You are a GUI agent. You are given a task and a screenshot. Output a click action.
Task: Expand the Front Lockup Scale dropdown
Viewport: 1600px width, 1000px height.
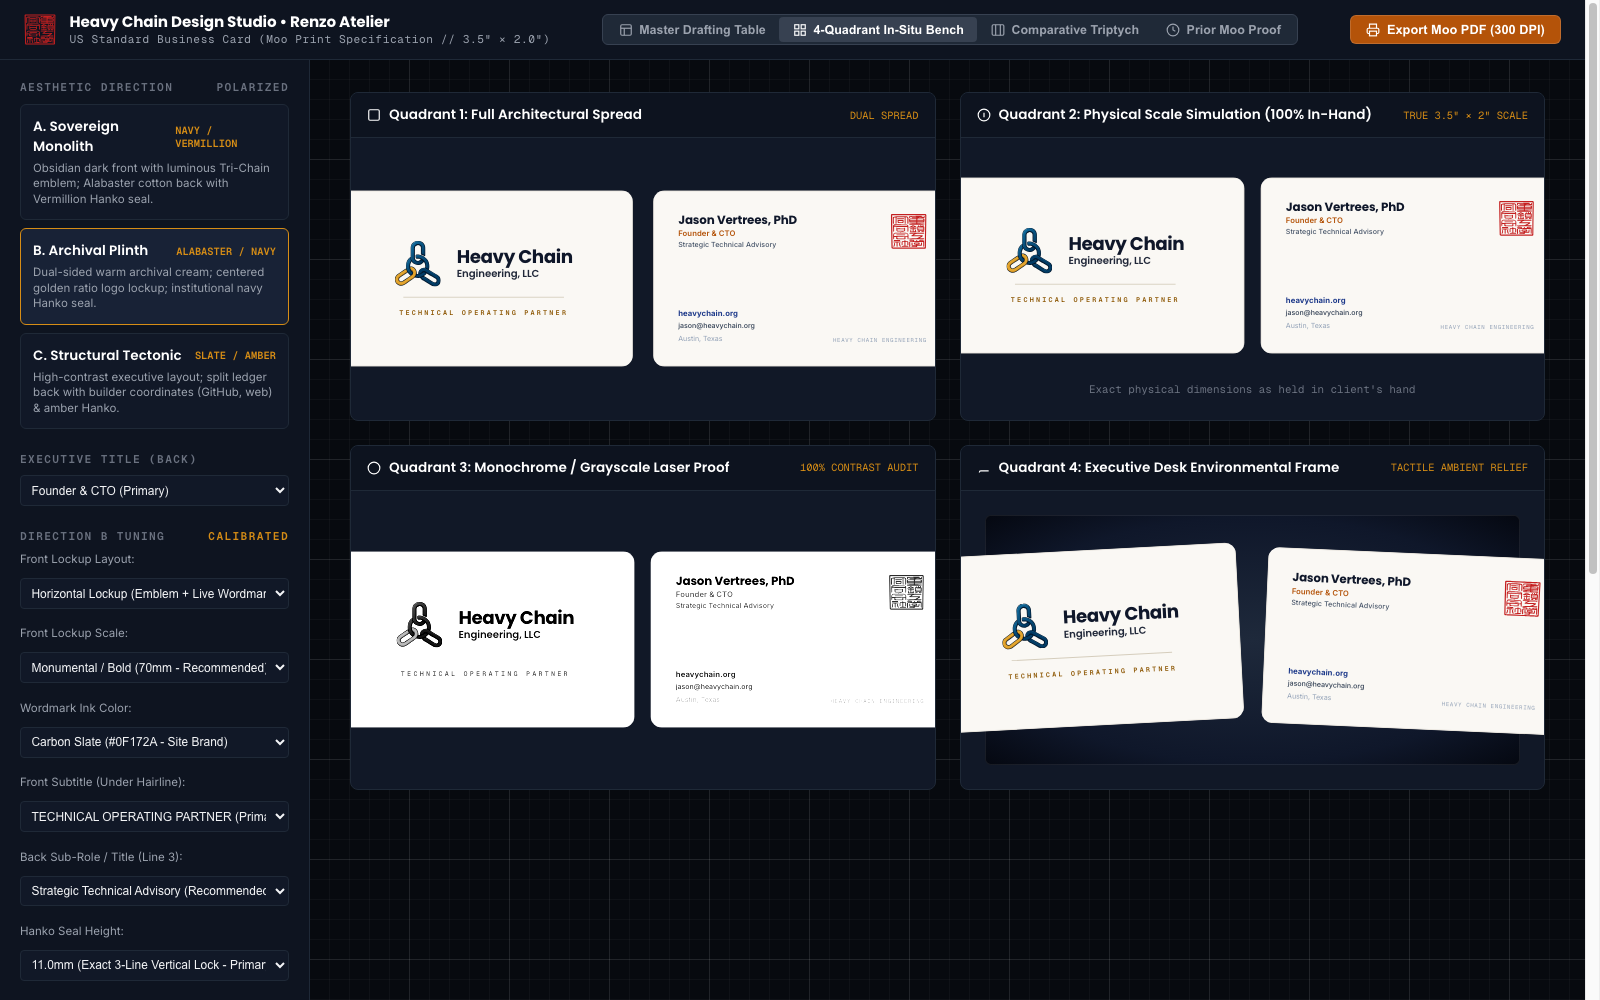[154, 668]
